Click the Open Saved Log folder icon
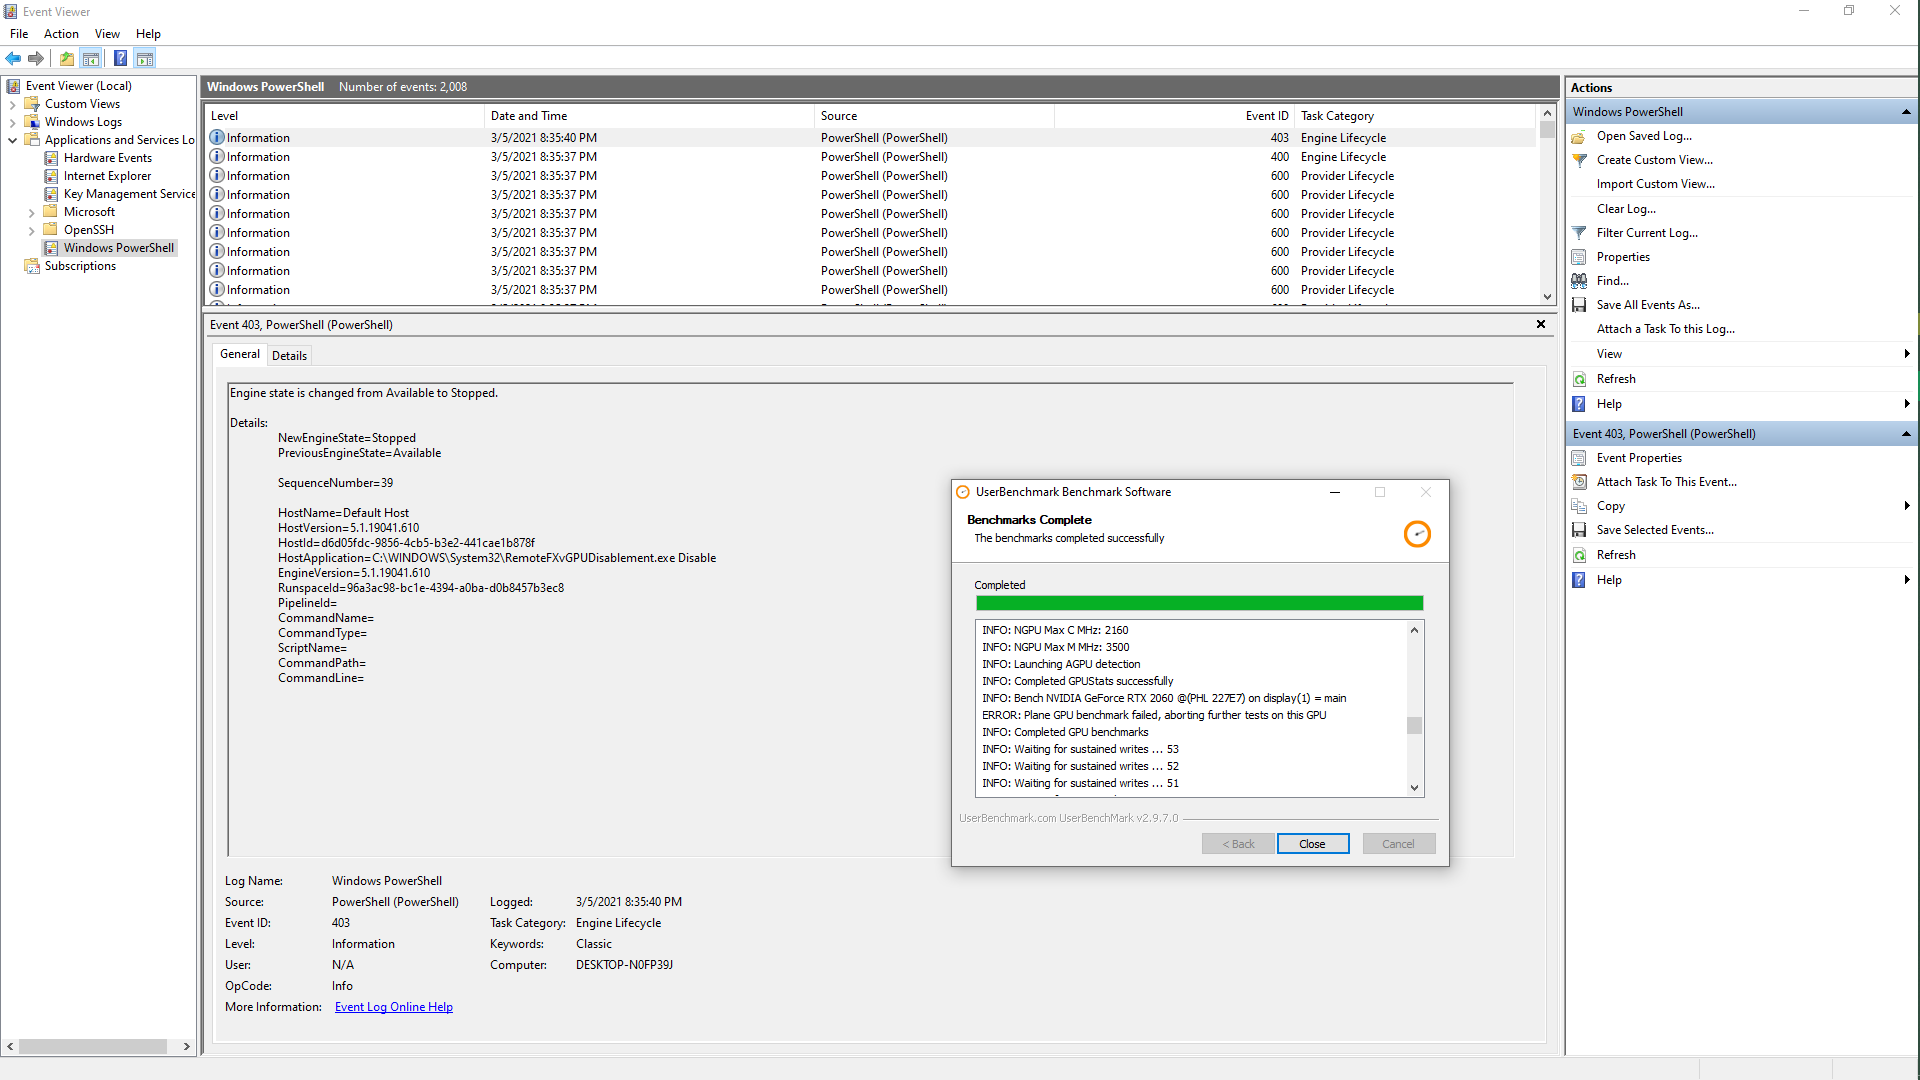 pos(1579,136)
